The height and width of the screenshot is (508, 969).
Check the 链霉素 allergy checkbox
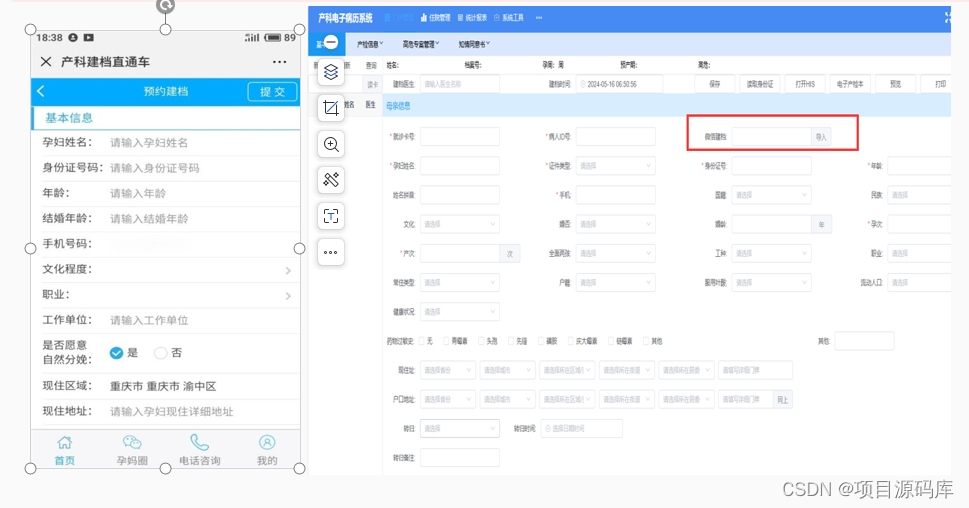pos(611,341)
